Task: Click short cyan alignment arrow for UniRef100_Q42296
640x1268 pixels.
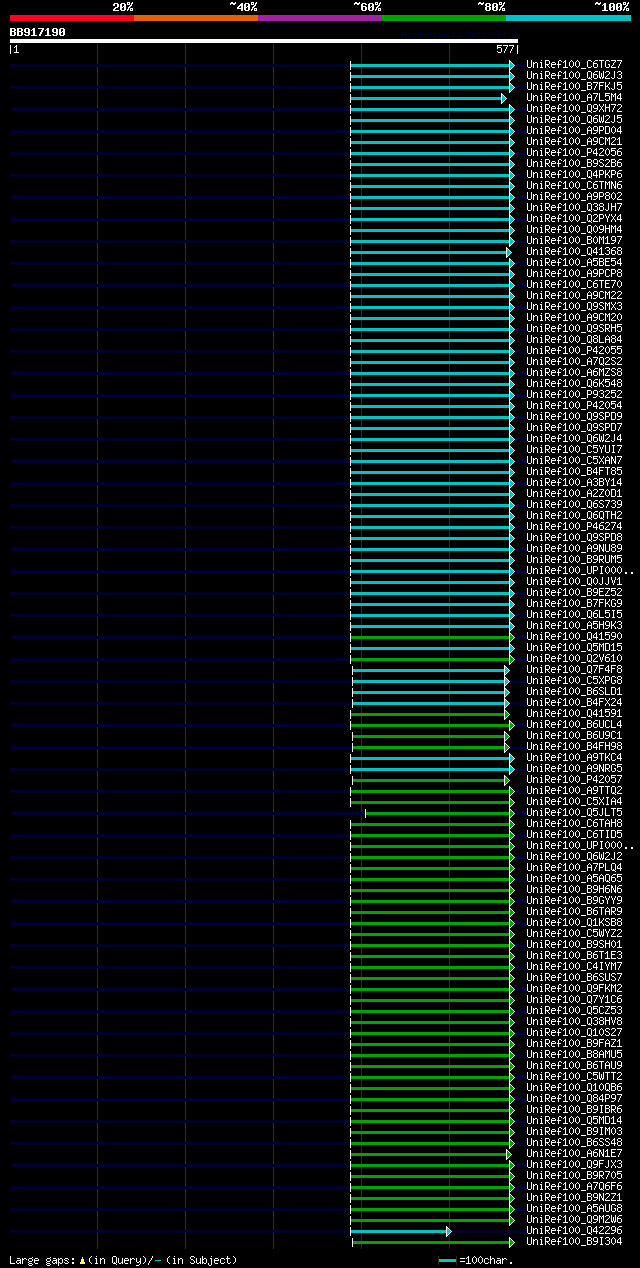Action: pyautogui.click(x=401, y=1231)
